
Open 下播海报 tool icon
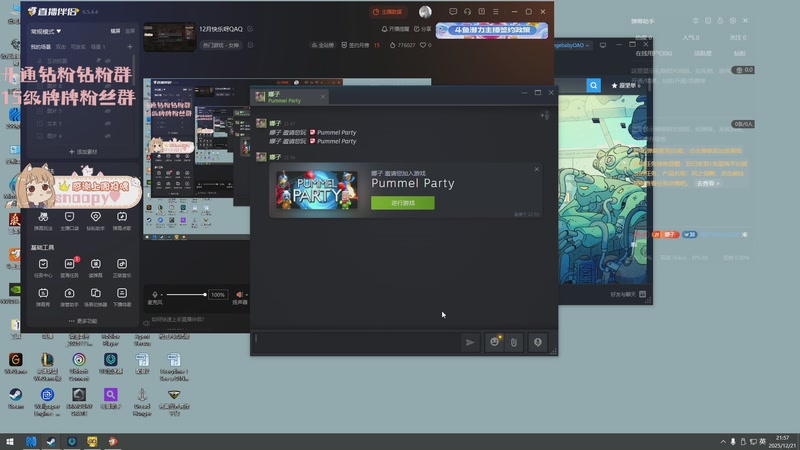[x=122, y=297]
